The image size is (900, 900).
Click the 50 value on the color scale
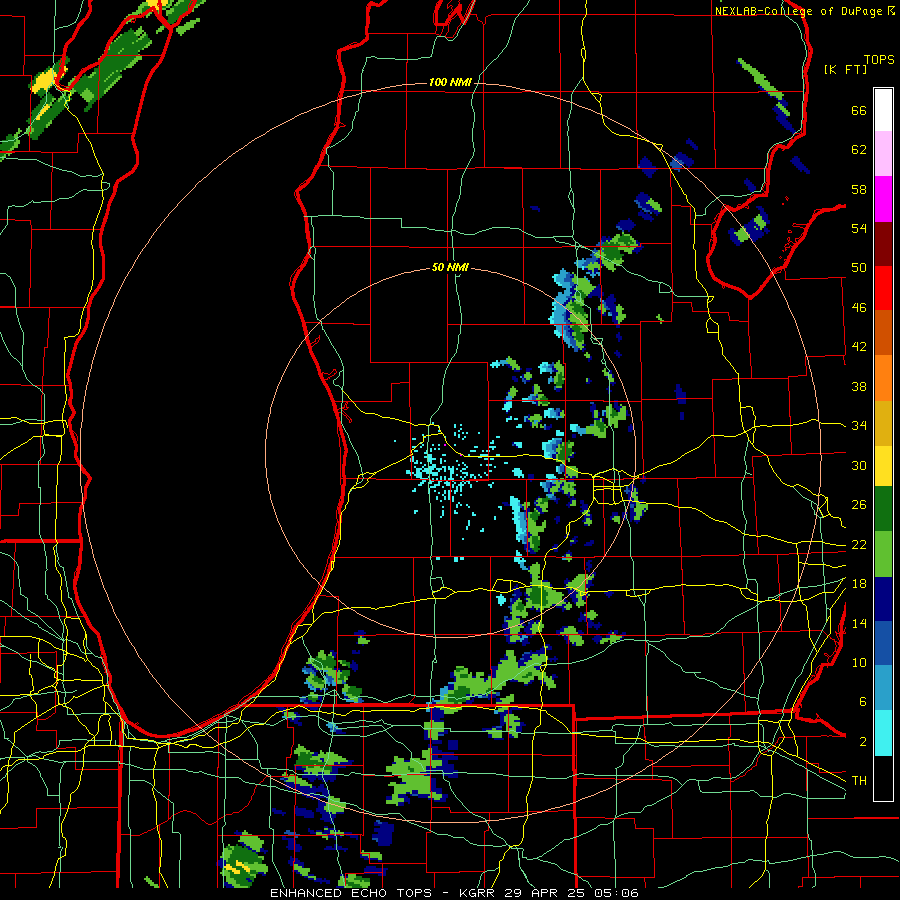coord(859,267)
